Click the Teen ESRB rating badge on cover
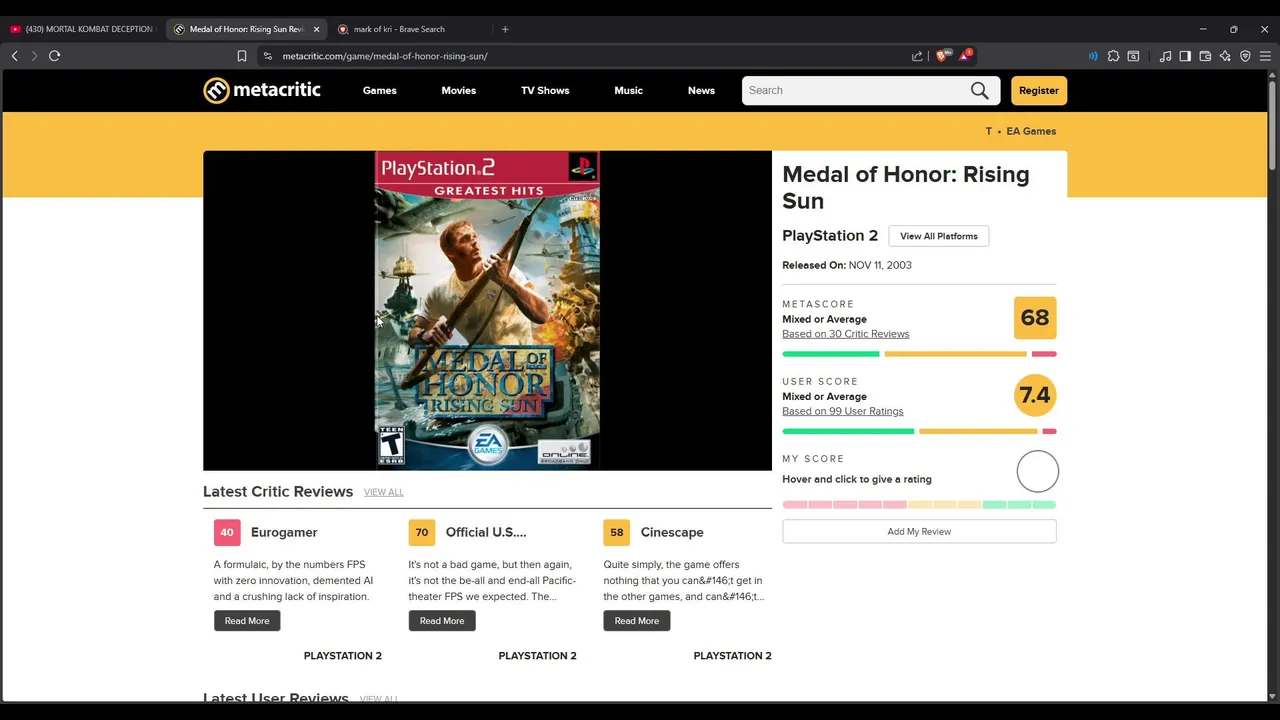This screenshot has width=1280, height=720. (391, 445)
